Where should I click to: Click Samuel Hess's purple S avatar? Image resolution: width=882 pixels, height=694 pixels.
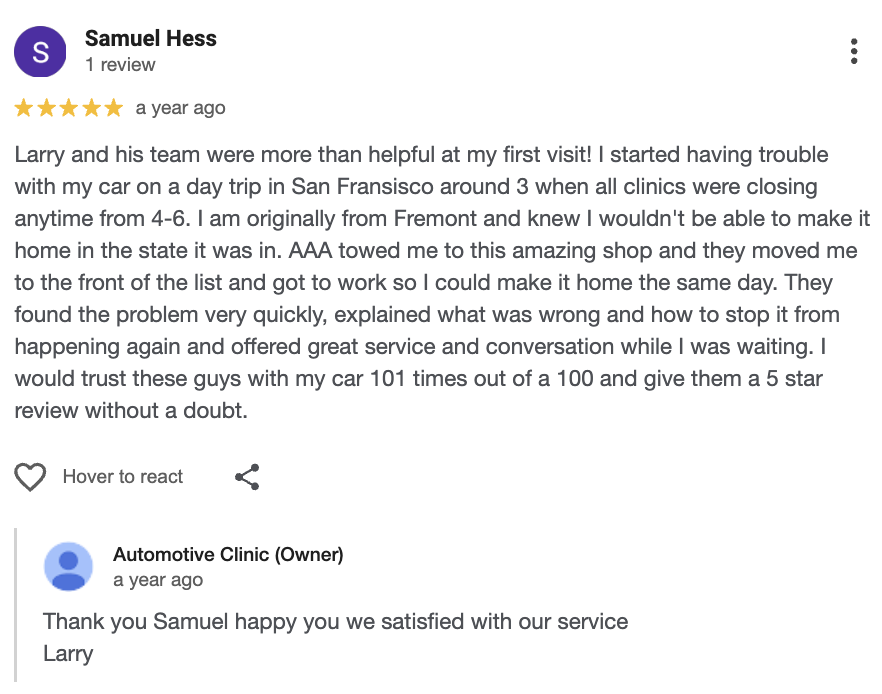[x=40, y=52]
